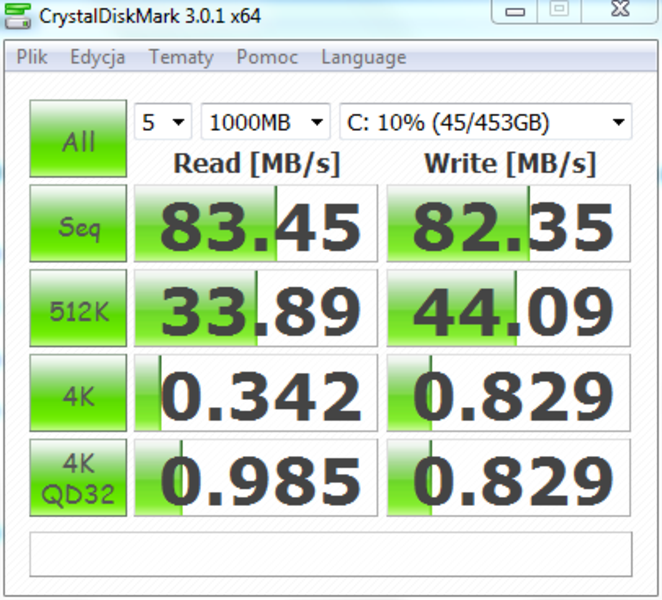662x600 pixels.
Task: Run all benchmarks with the All button
Action: pos(78,138)
